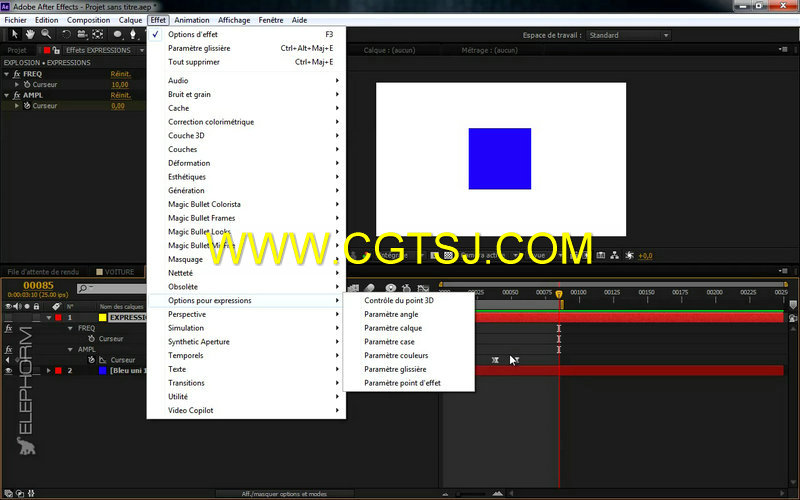Select the Selection arrow tool
The image size is (800, 500).
pos(14,34)
